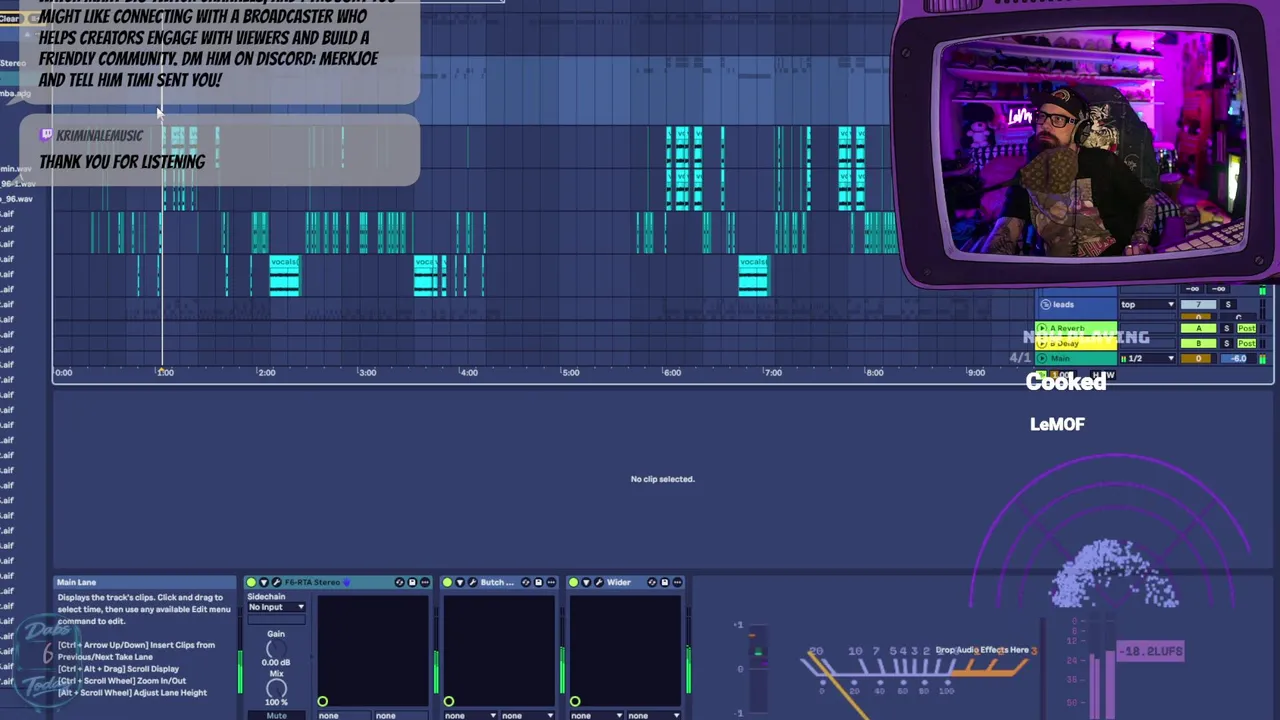1280x720 pixels.
Task: Click the Main track 0 pan field
Action: click(x=1198, y=358)
